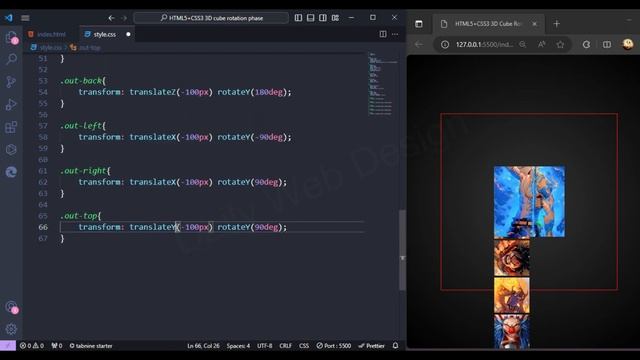Switch to the style.css tab
Image resolution: width=640 pixels, height=360 pixels.
coord(104,34)
